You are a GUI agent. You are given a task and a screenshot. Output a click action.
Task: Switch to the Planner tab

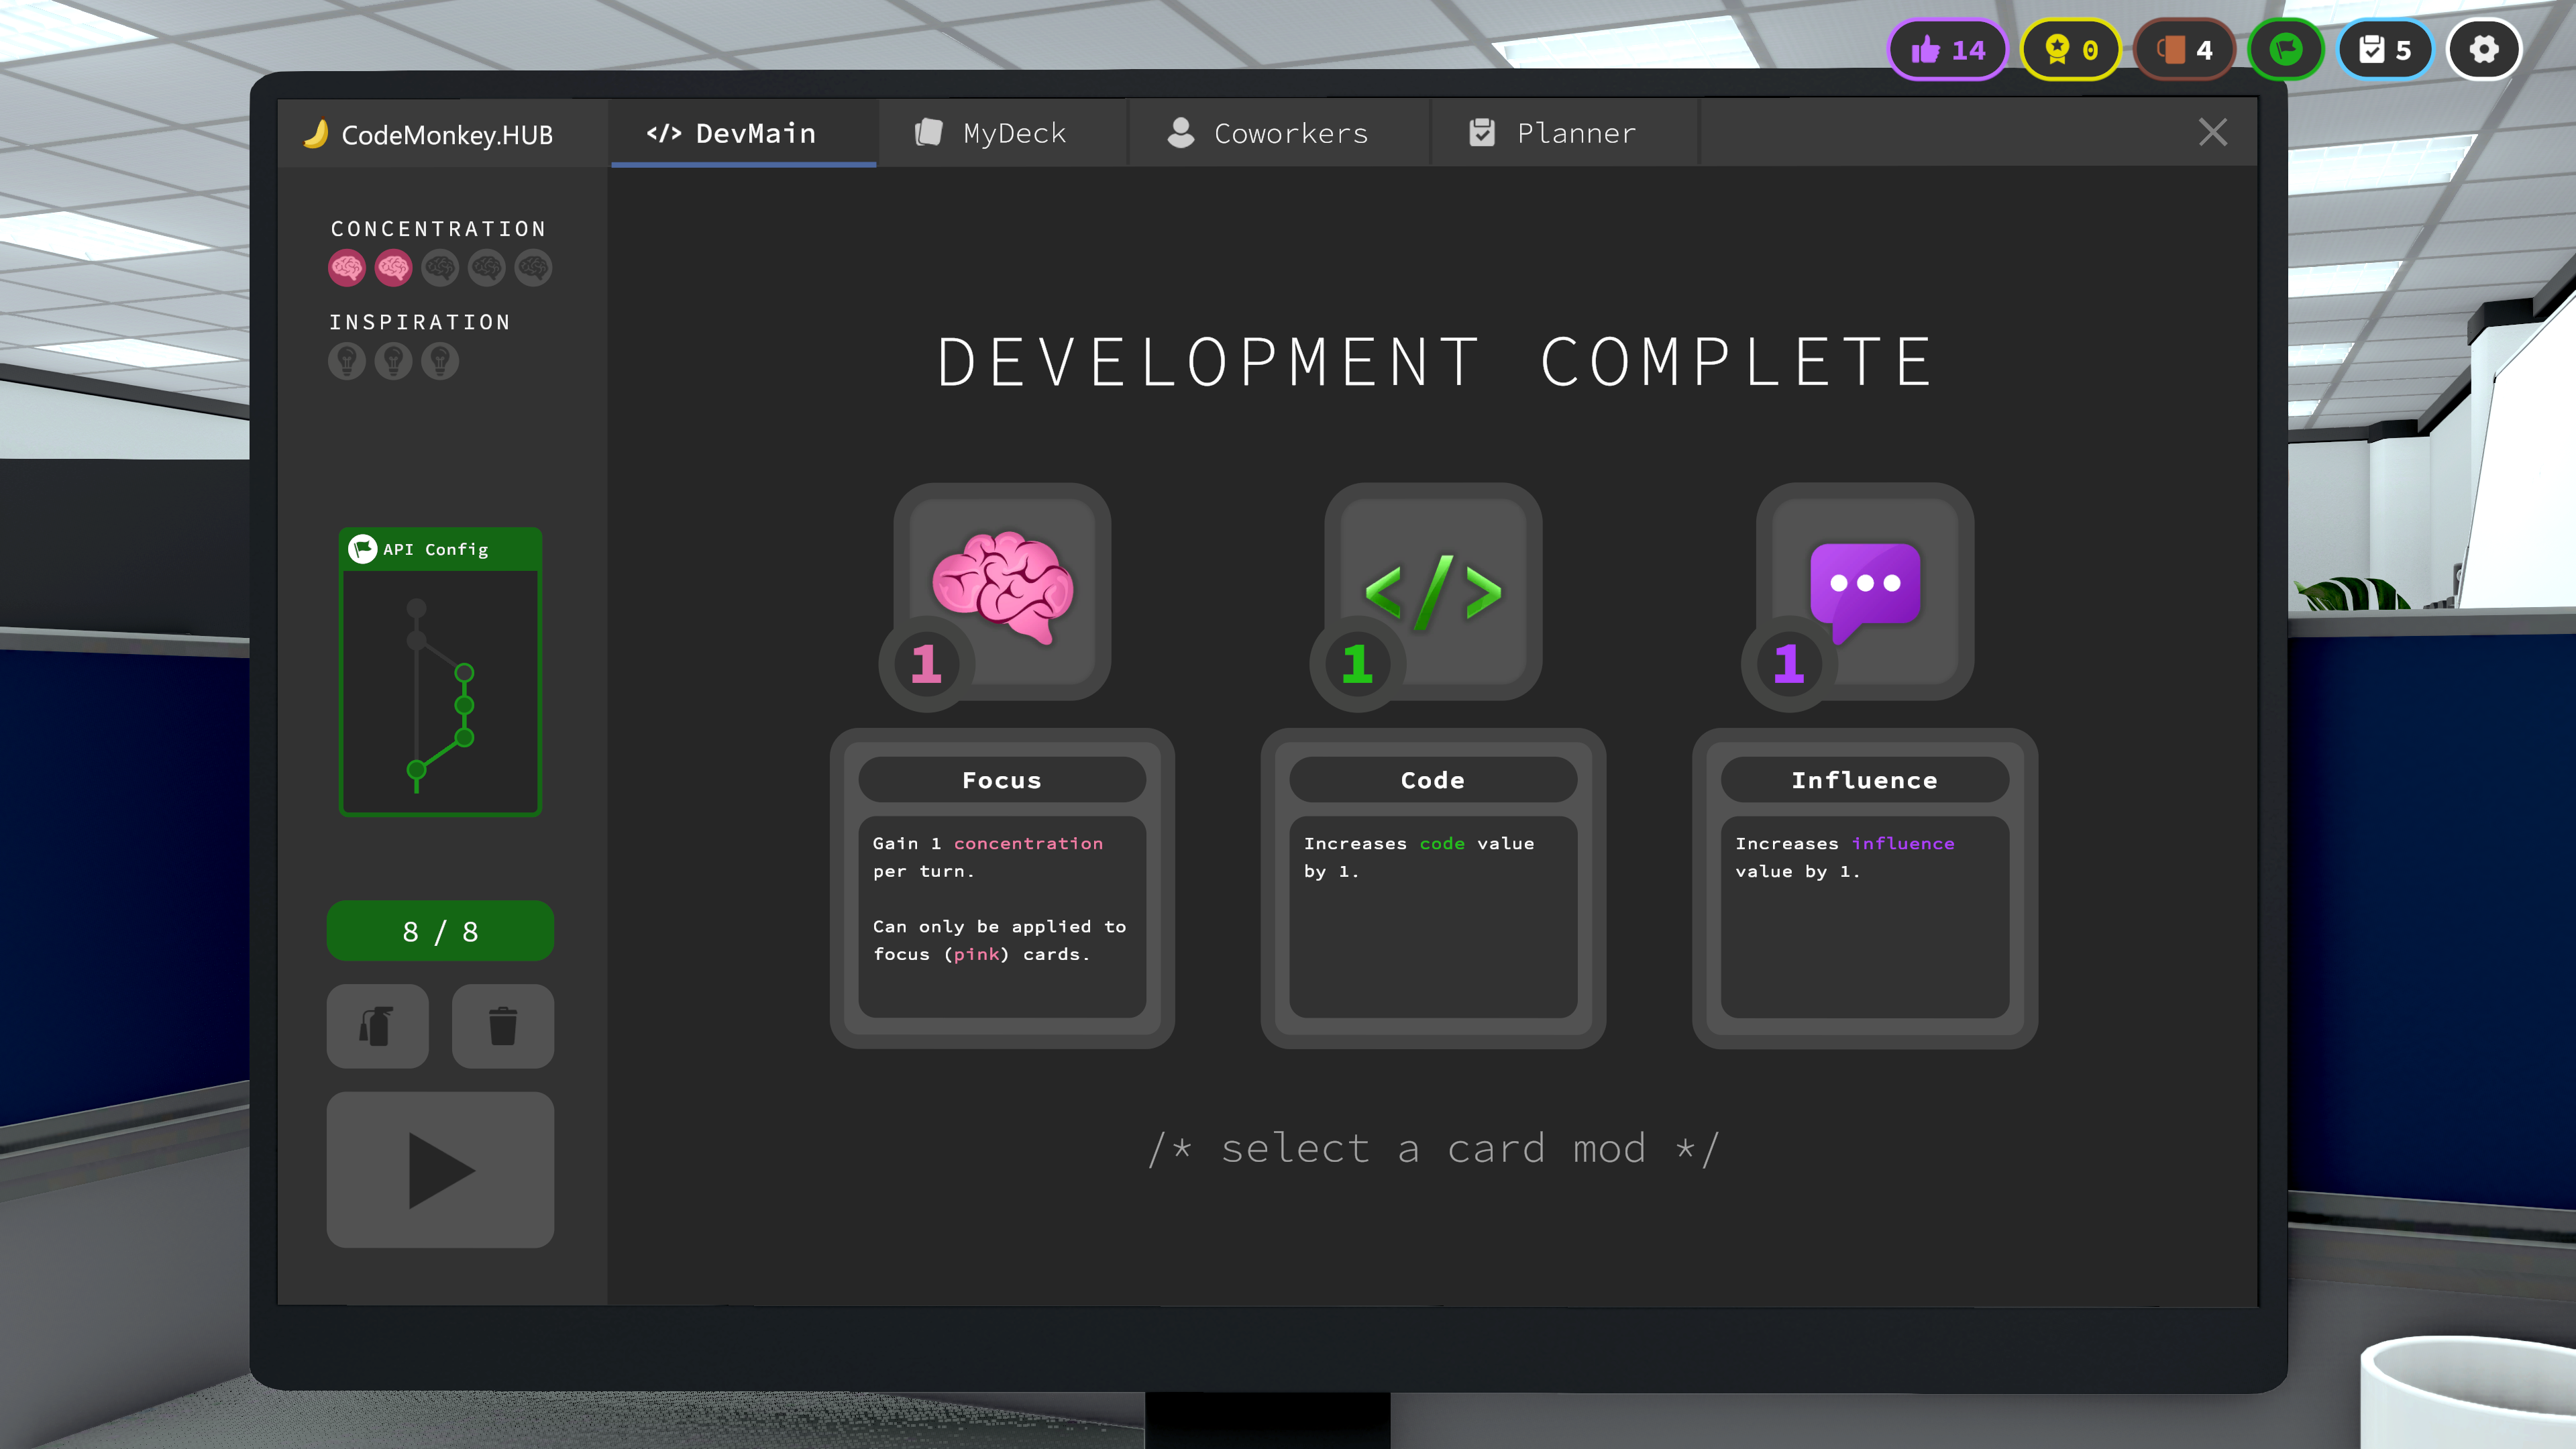[x=1563, y=133]
